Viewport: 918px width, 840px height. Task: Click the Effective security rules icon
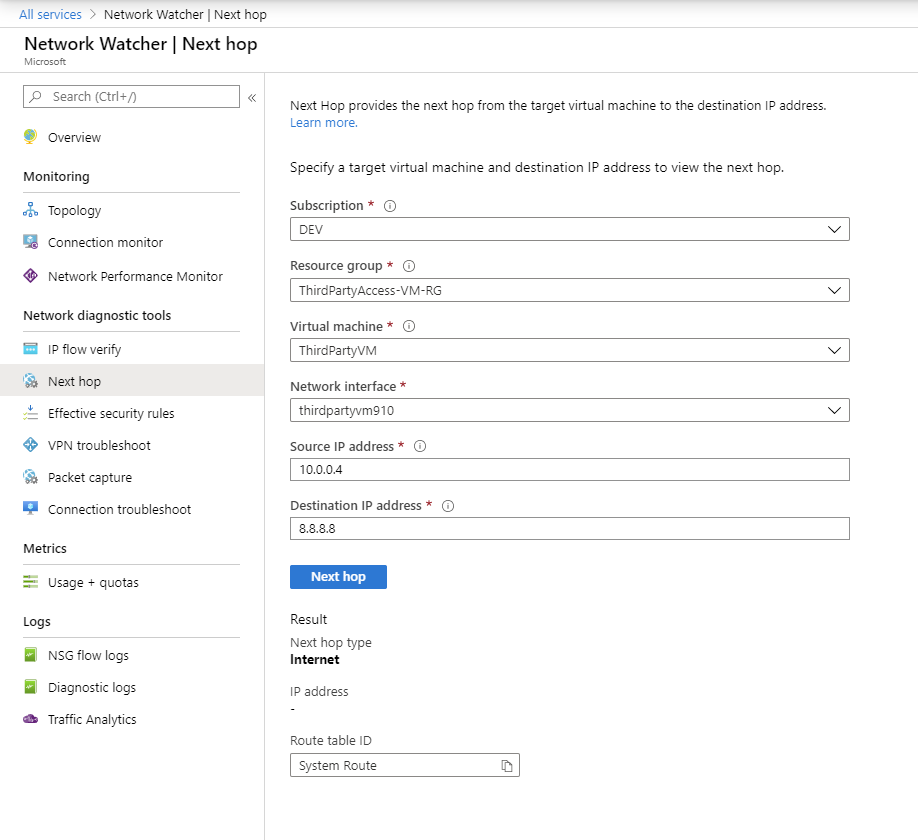click(x=30, y=413)
